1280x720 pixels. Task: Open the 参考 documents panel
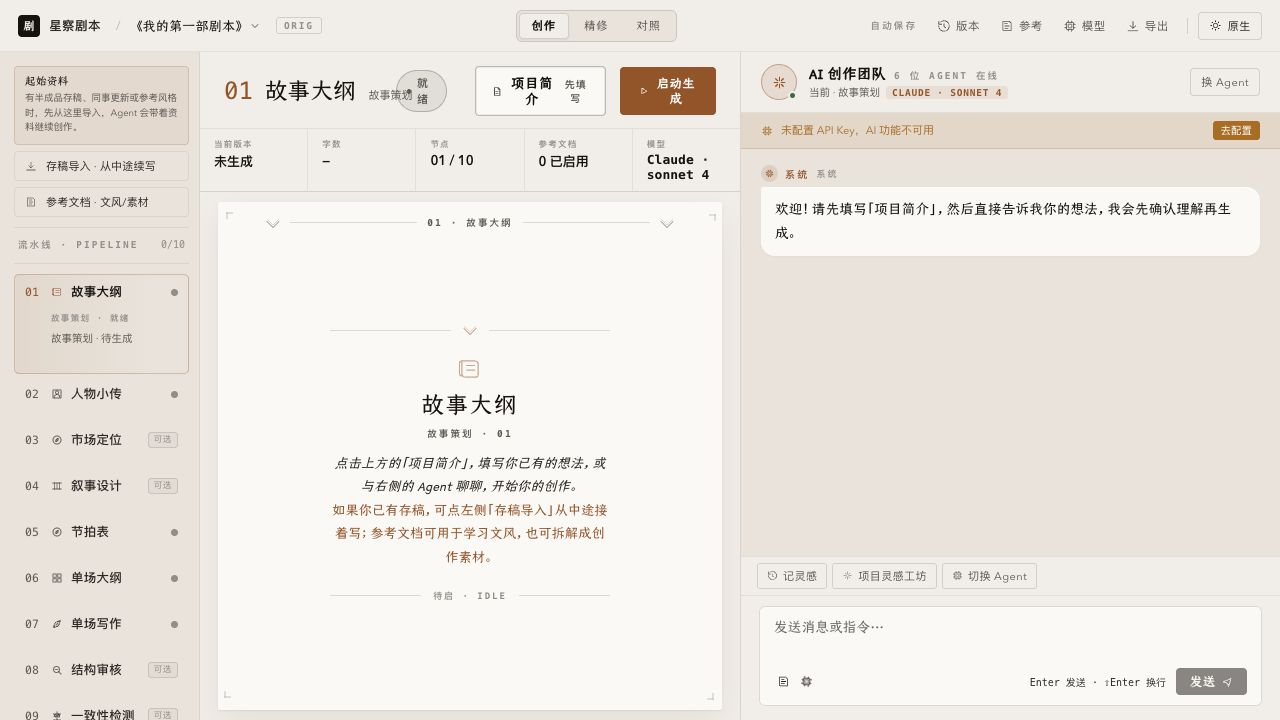1022,26
